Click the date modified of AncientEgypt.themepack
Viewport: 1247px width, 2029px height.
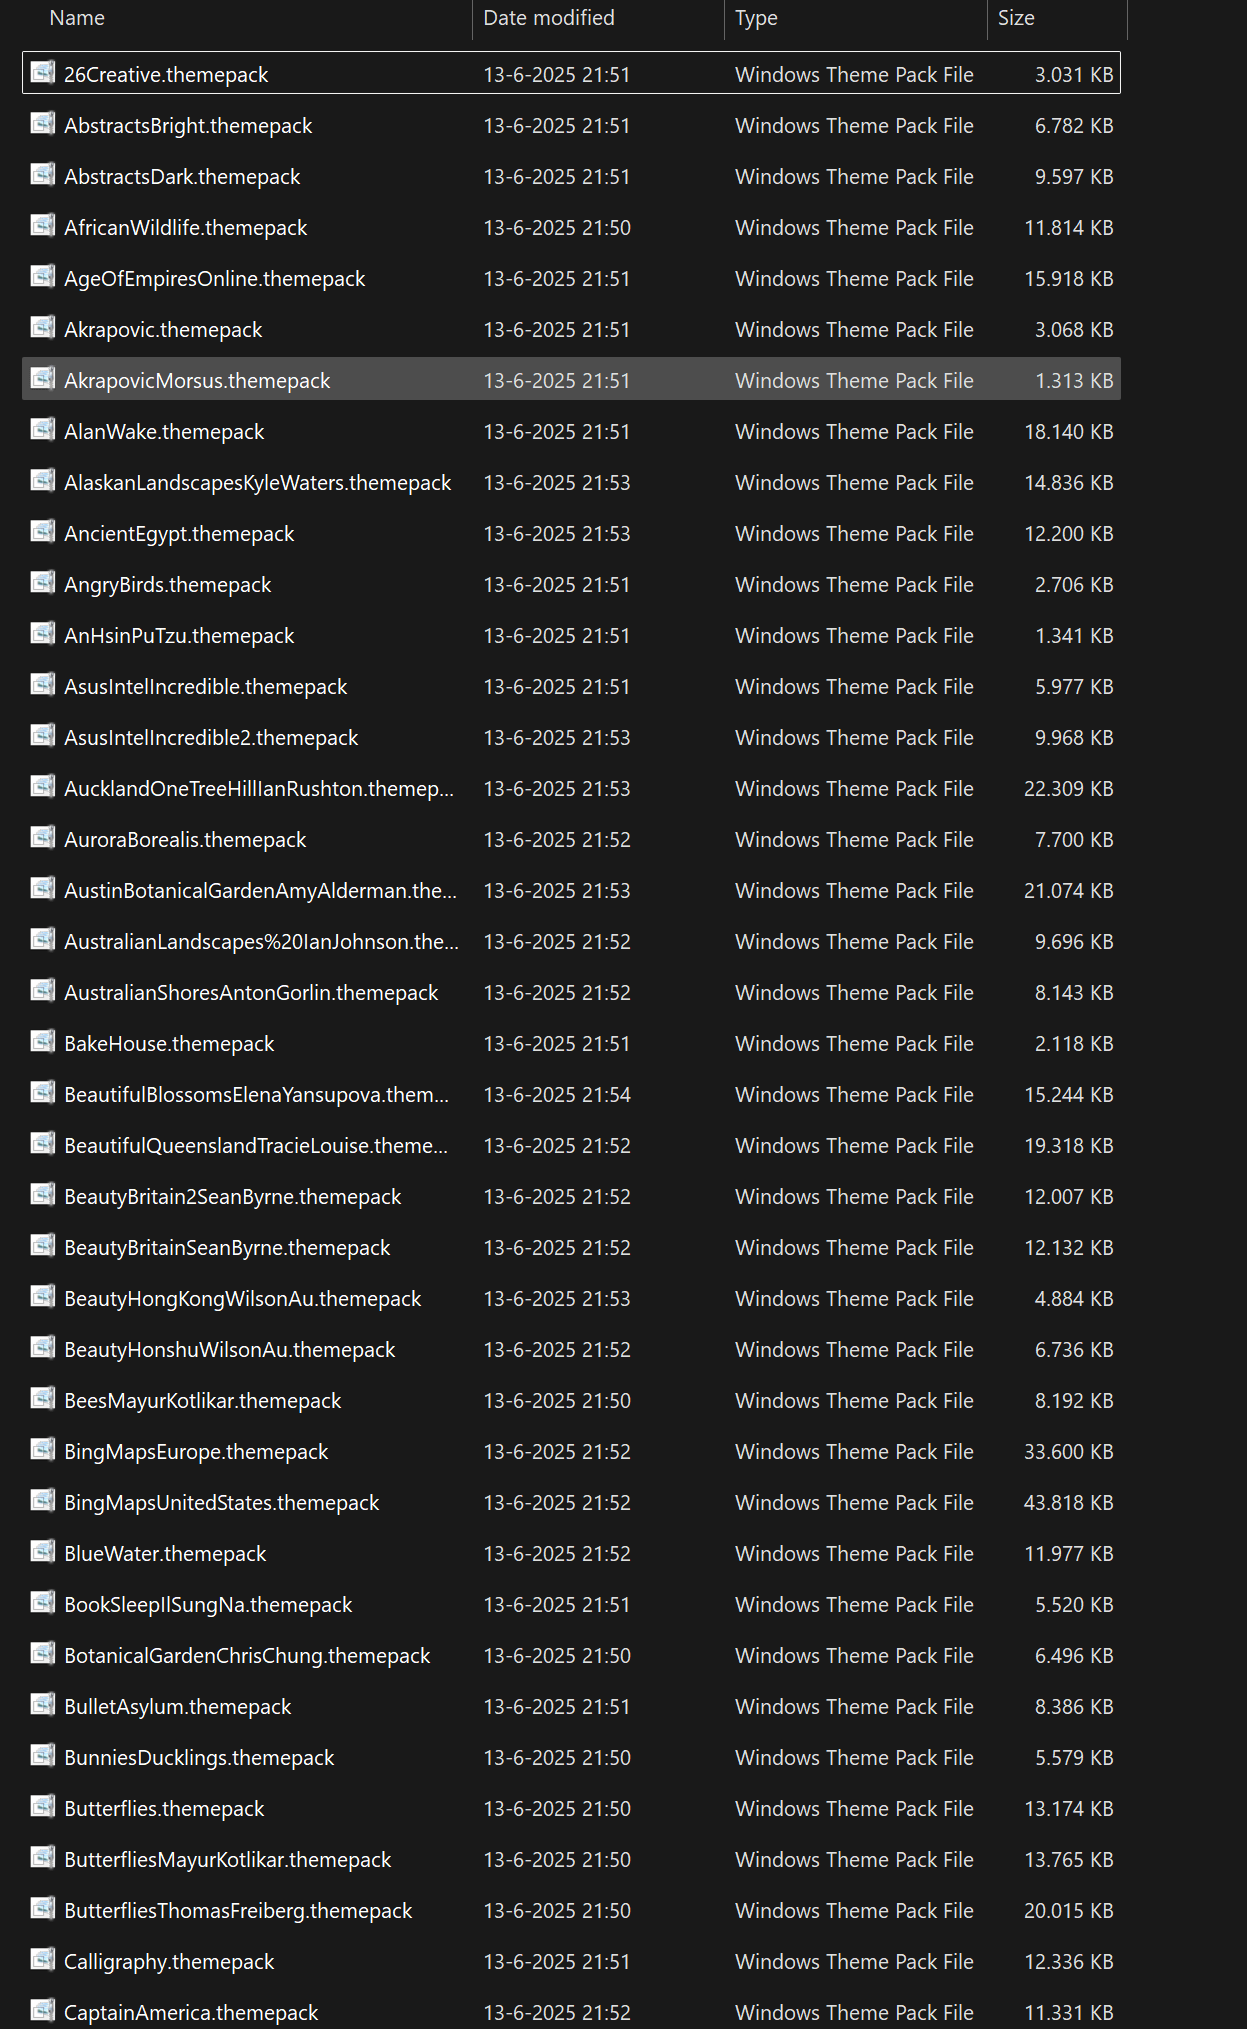click(x=557, y=534)
